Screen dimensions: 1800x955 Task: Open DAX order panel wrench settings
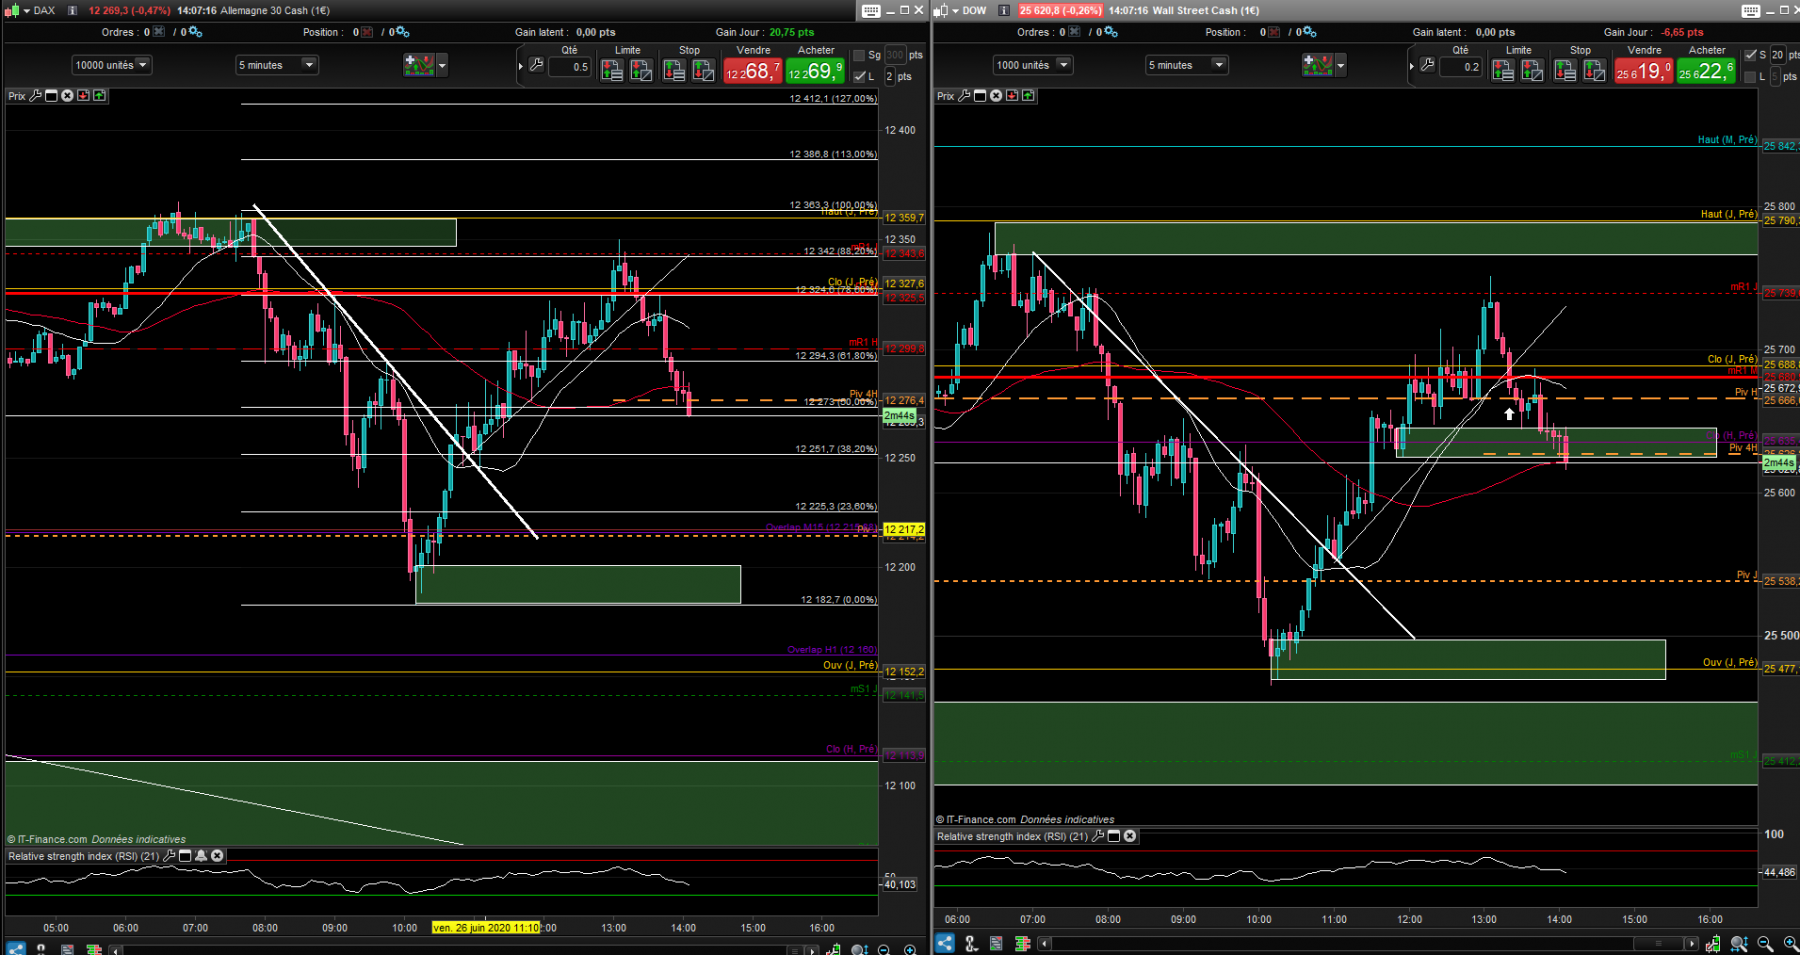click(536, 66)
